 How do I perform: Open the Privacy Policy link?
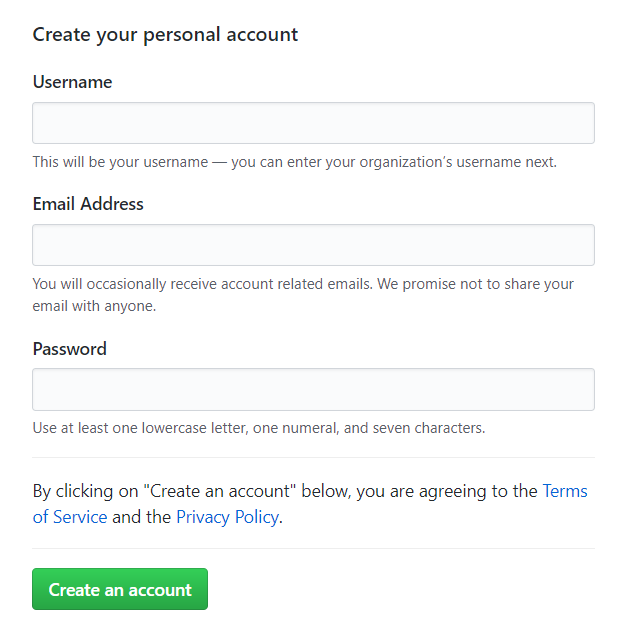point(228,517)
